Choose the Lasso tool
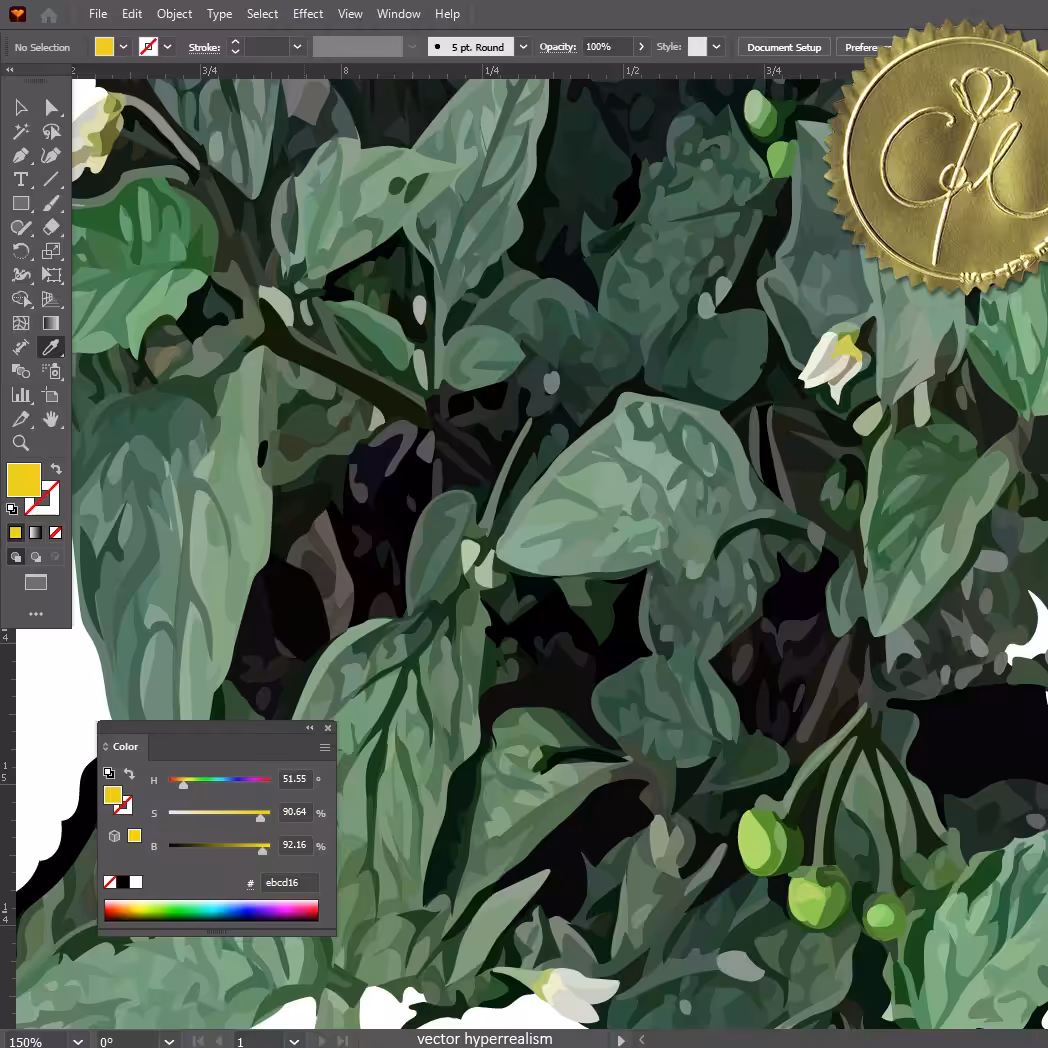Screen dimensions: 1048x1048 click(51, 132)
